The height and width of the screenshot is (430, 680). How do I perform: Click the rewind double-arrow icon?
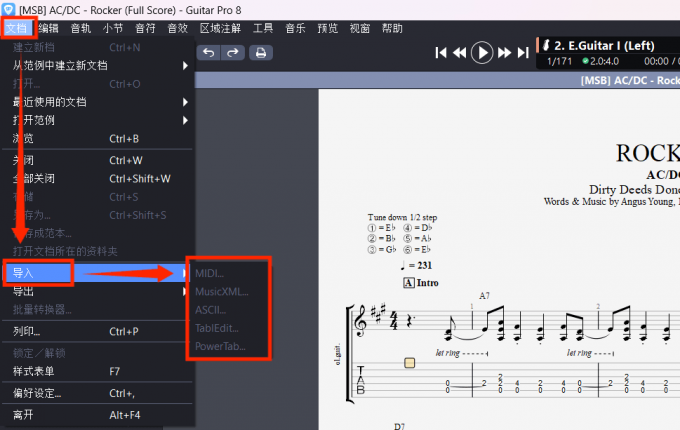coord(460,52)
